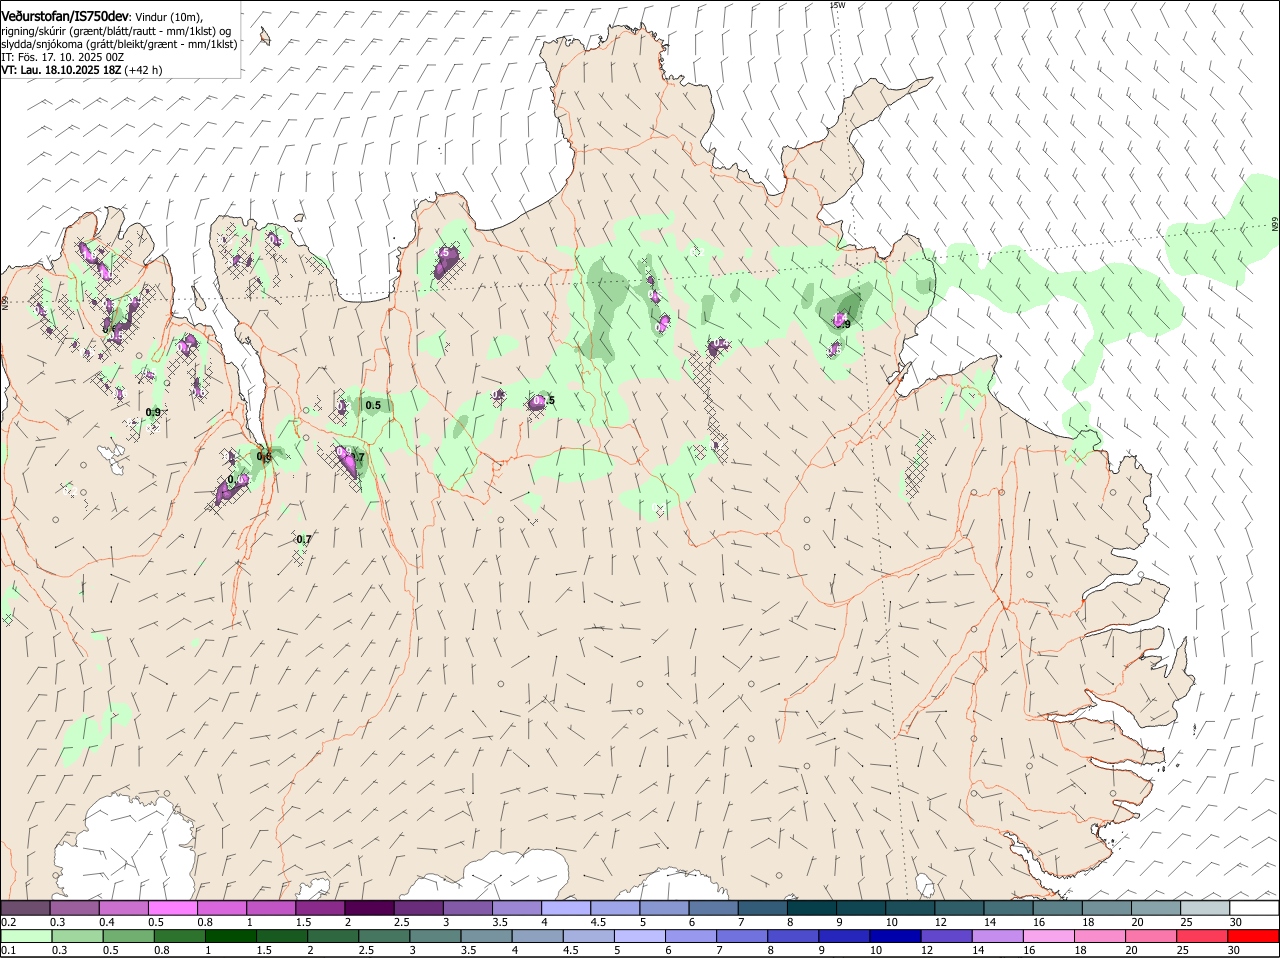Screen dimensions: 1280x958
Task: Select the 'slydda/snjókoma (grátt/bleikt/grænt' header line
Action: click(119, 44)
